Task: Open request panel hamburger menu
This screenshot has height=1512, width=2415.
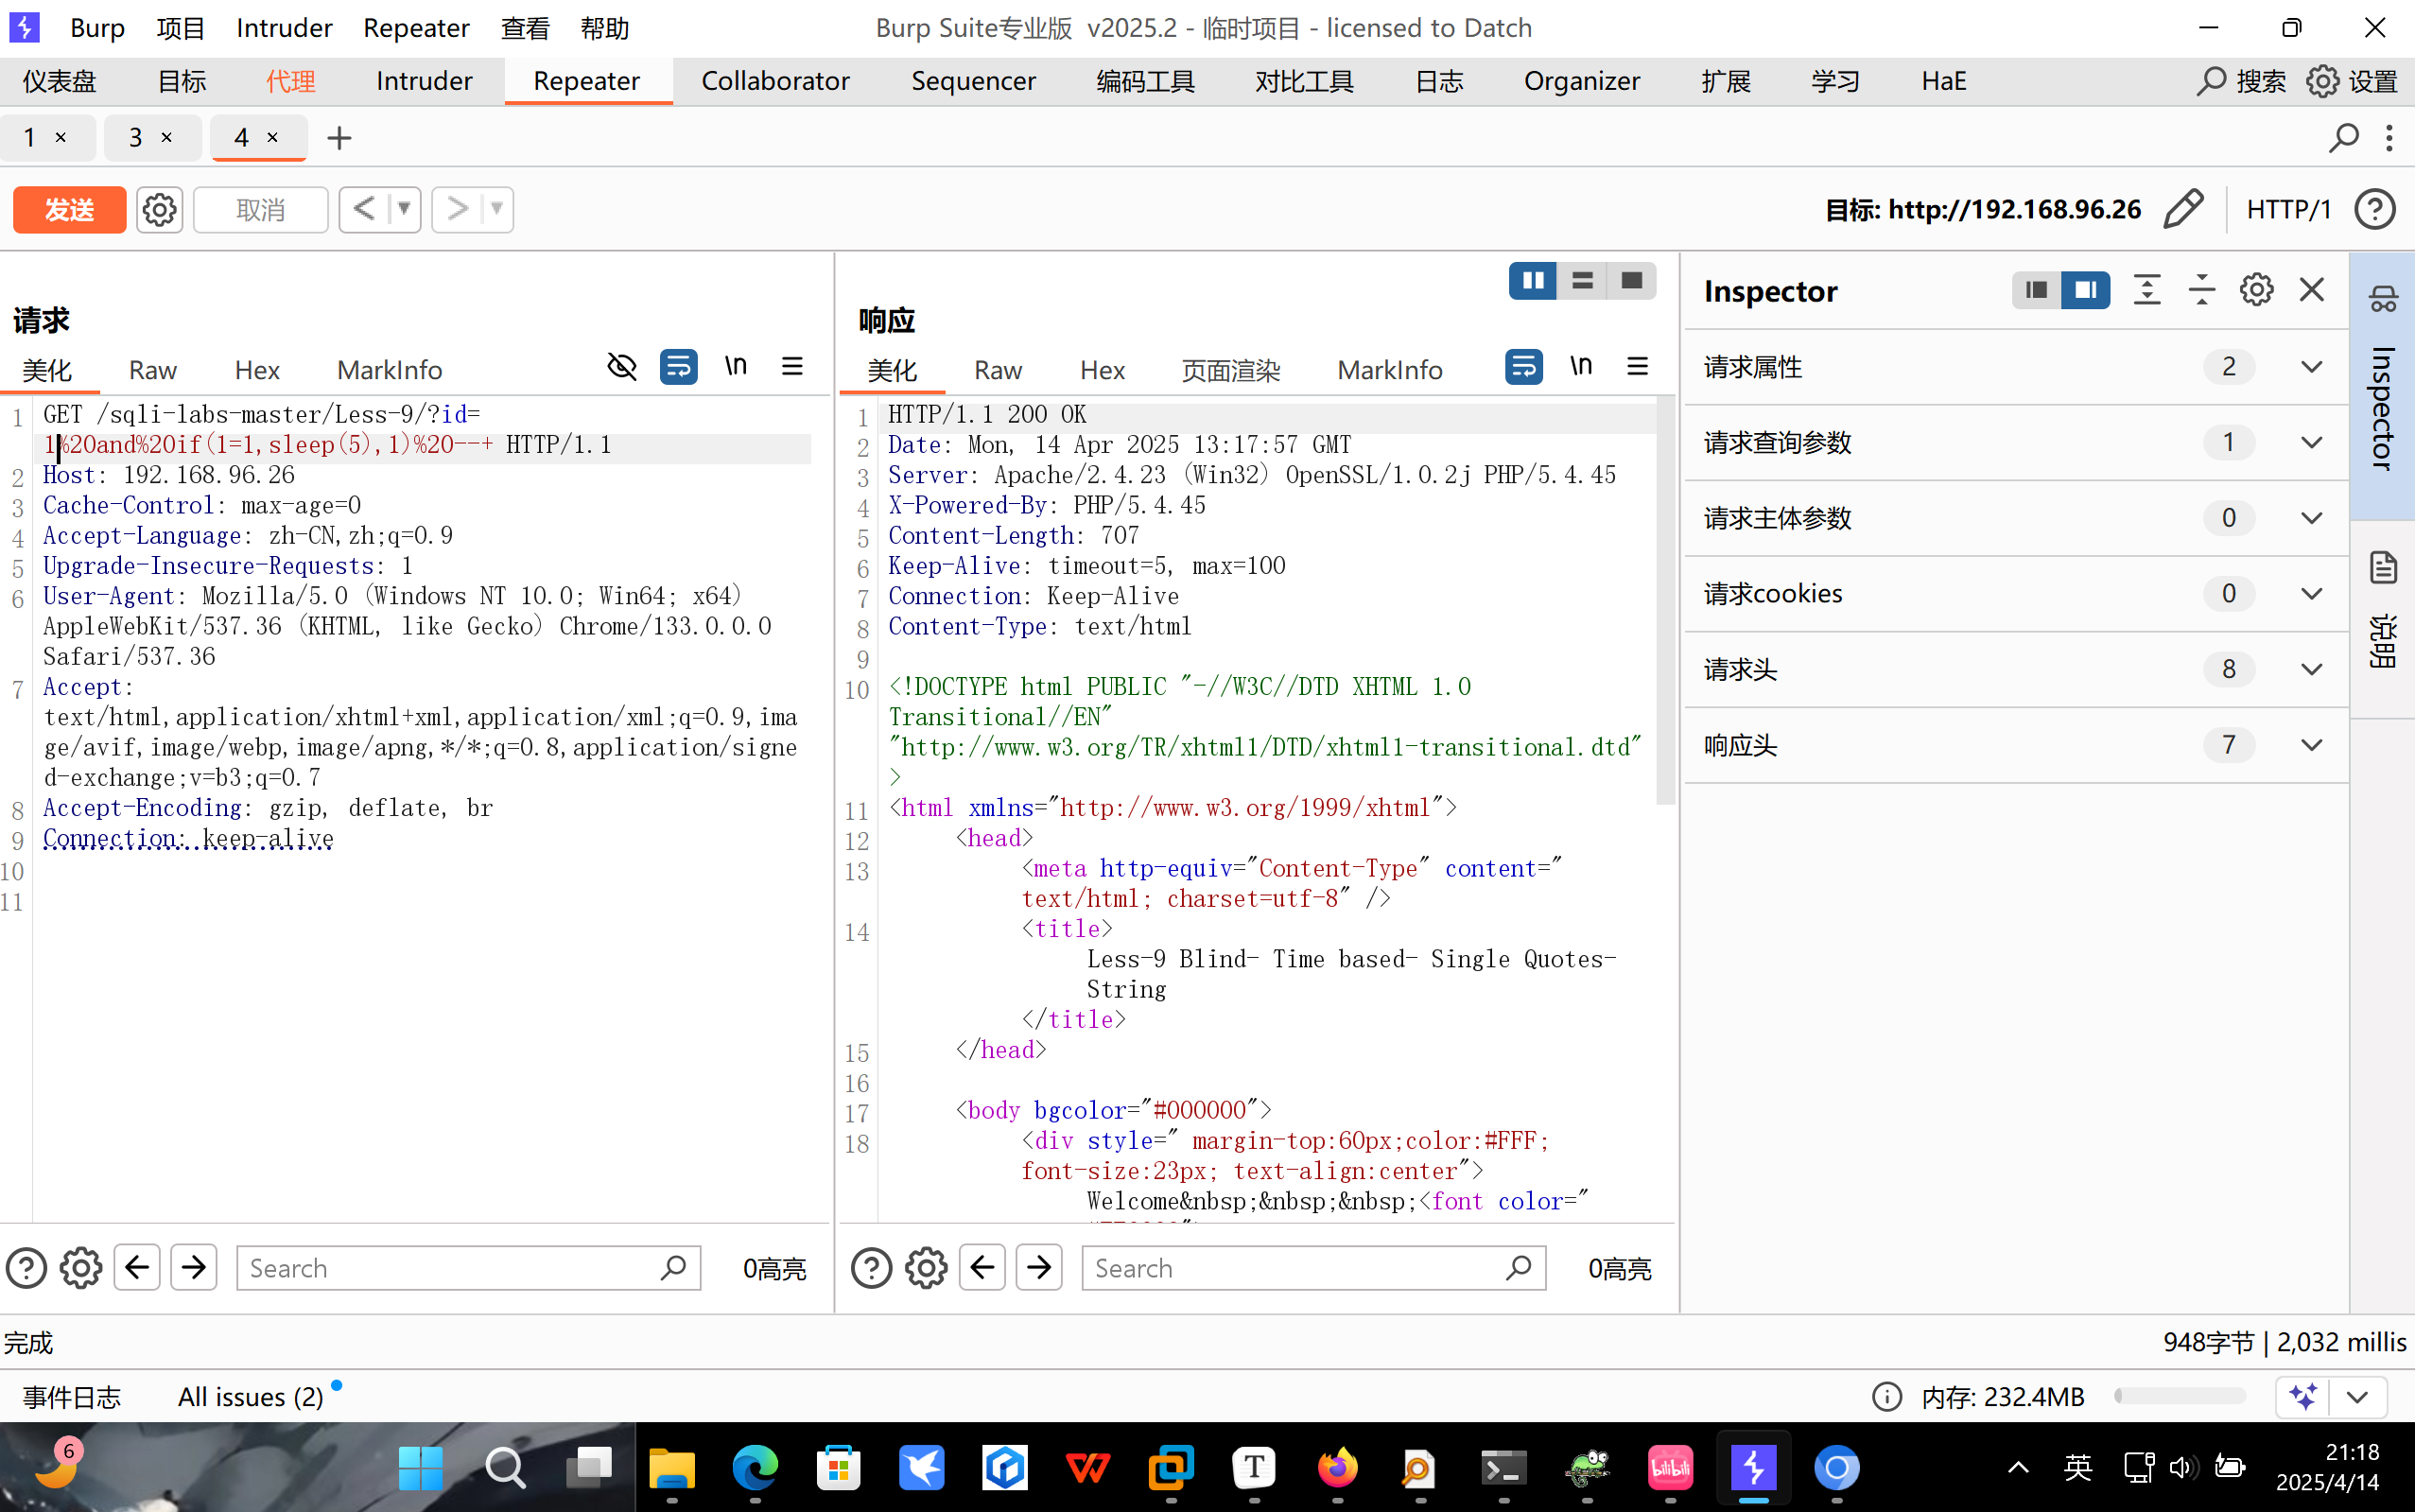Action: point(792,366)
